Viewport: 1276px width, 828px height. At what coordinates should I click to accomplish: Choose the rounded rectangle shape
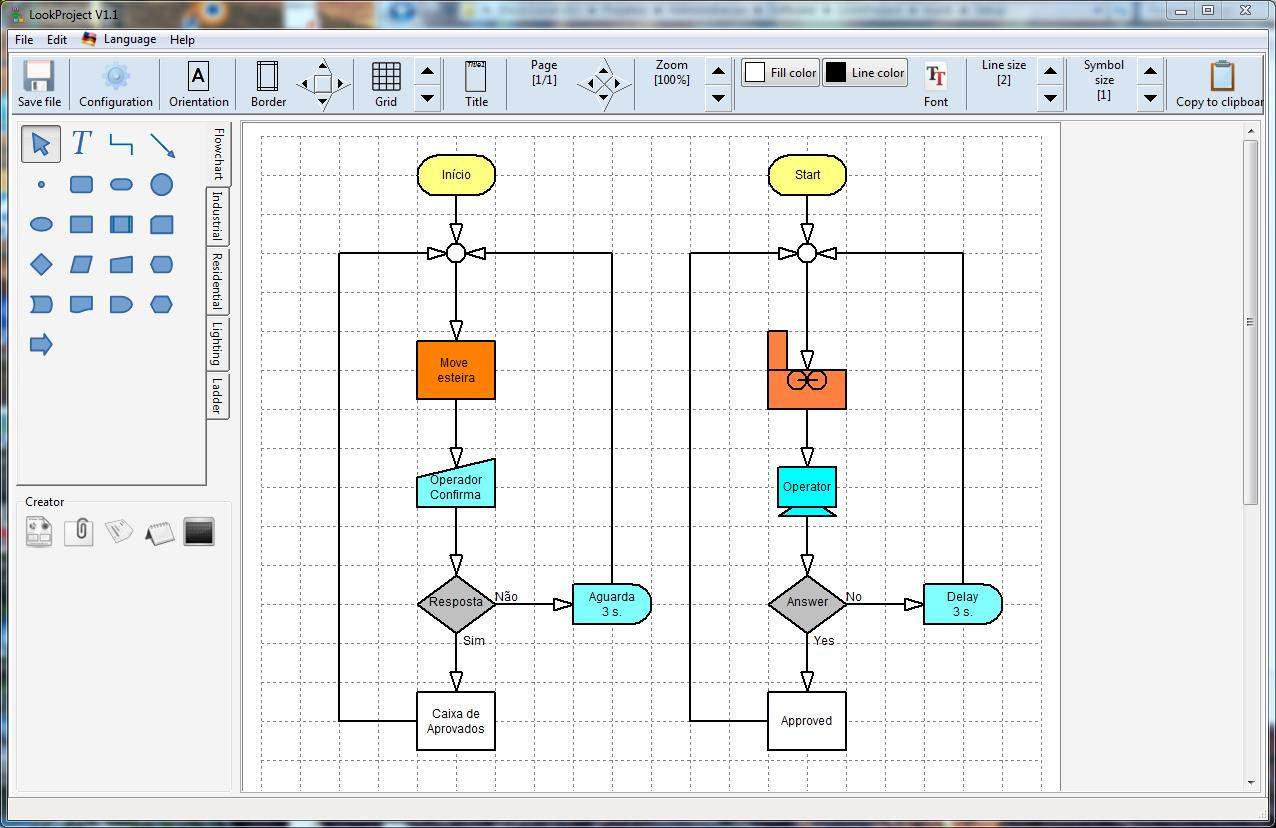click(81, 185)
